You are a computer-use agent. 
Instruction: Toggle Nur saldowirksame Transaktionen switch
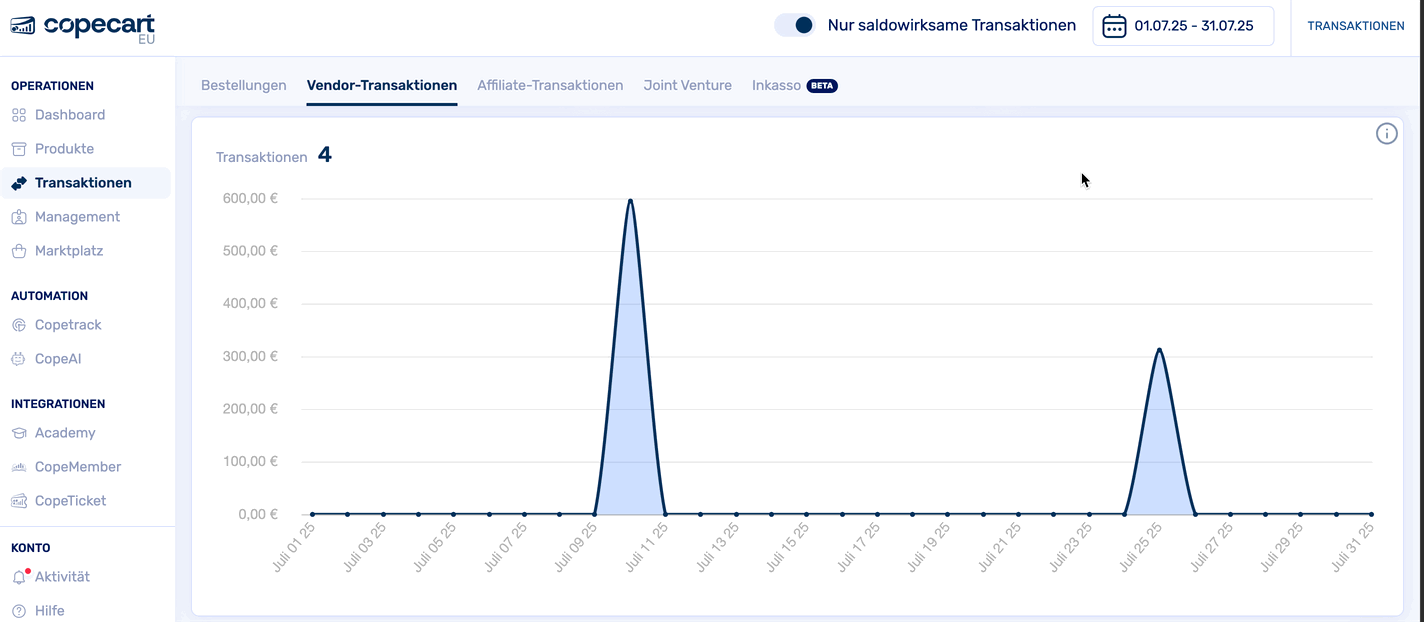[x=795, y=26]
